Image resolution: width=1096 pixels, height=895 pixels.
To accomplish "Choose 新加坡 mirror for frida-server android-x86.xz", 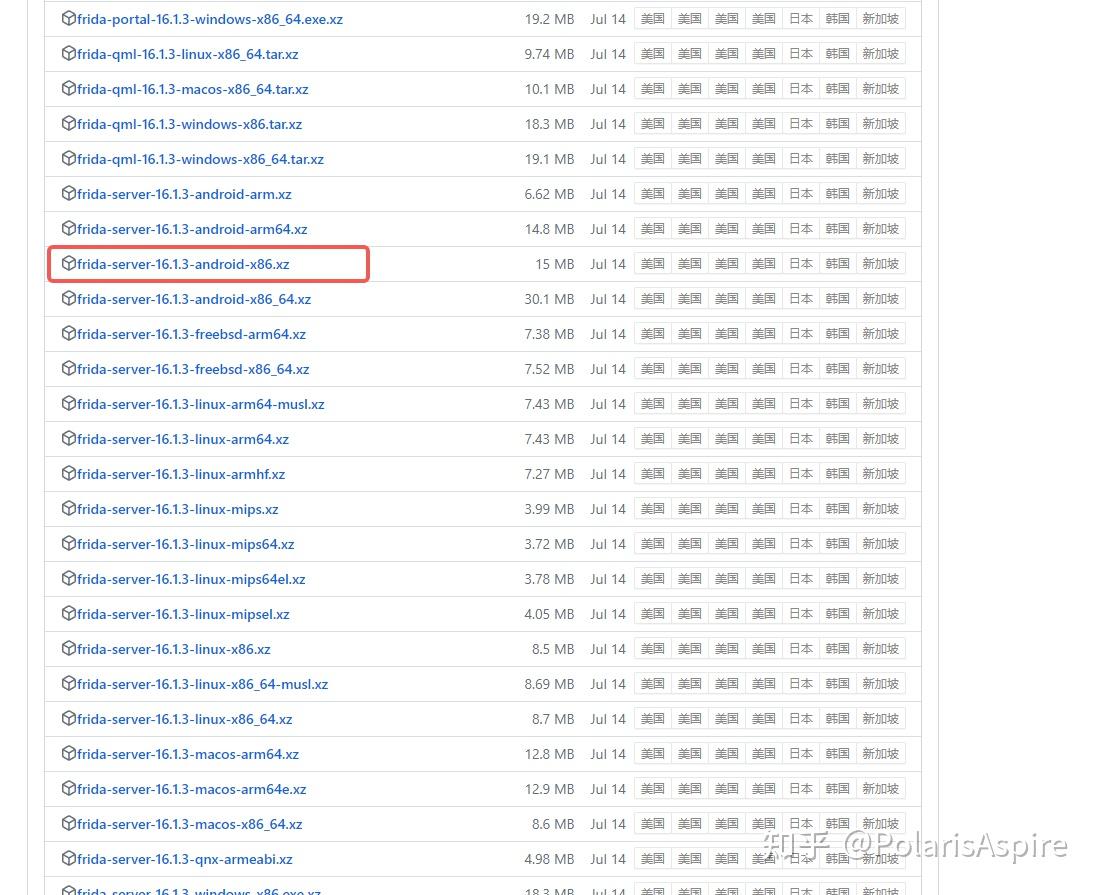I will [880, 264].
